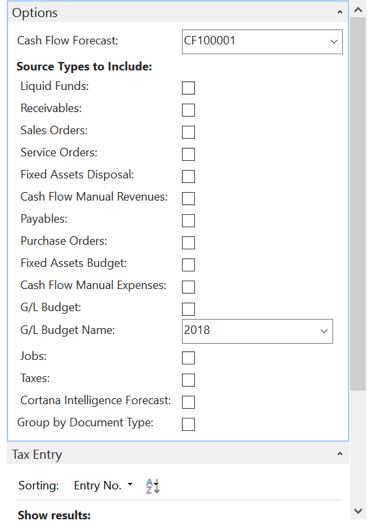Check Fixed Assets Disposal box

pos(188,176)
